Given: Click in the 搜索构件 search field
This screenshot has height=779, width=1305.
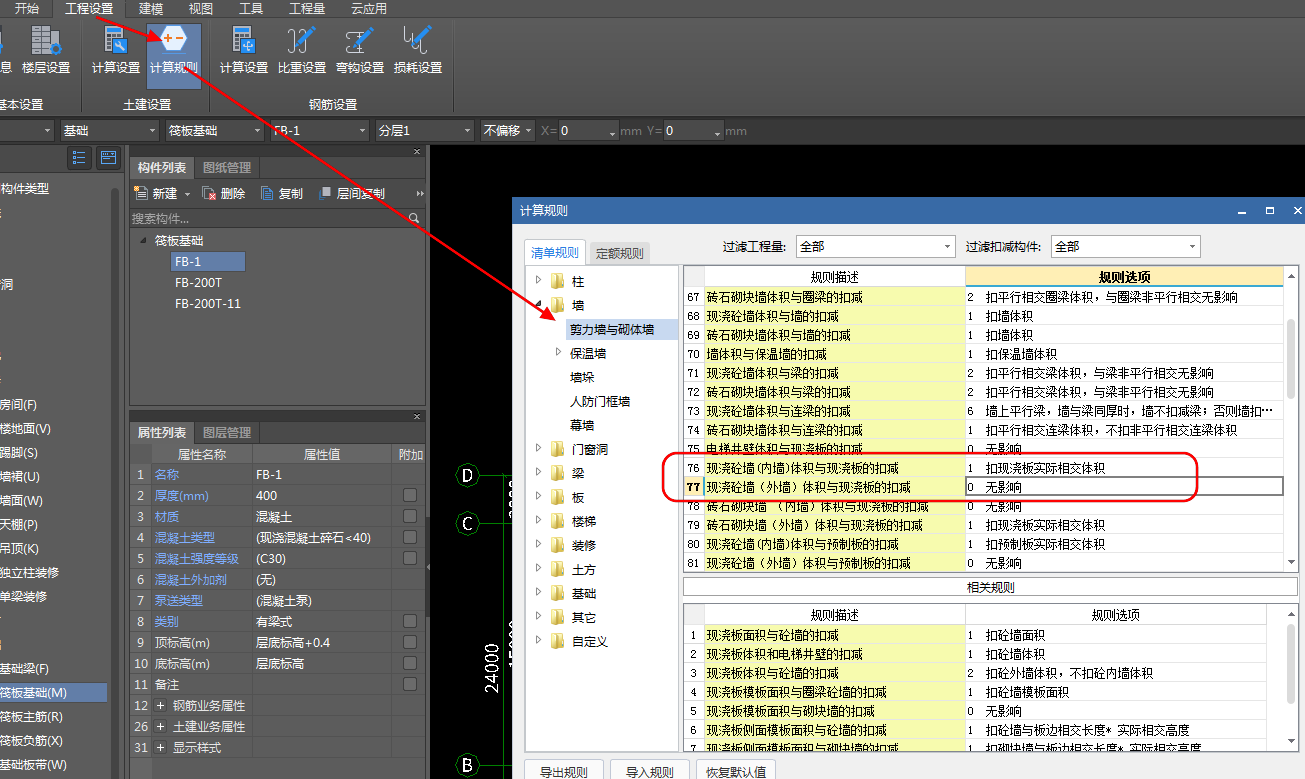Looking at the screenshot, I should point(266,218).
